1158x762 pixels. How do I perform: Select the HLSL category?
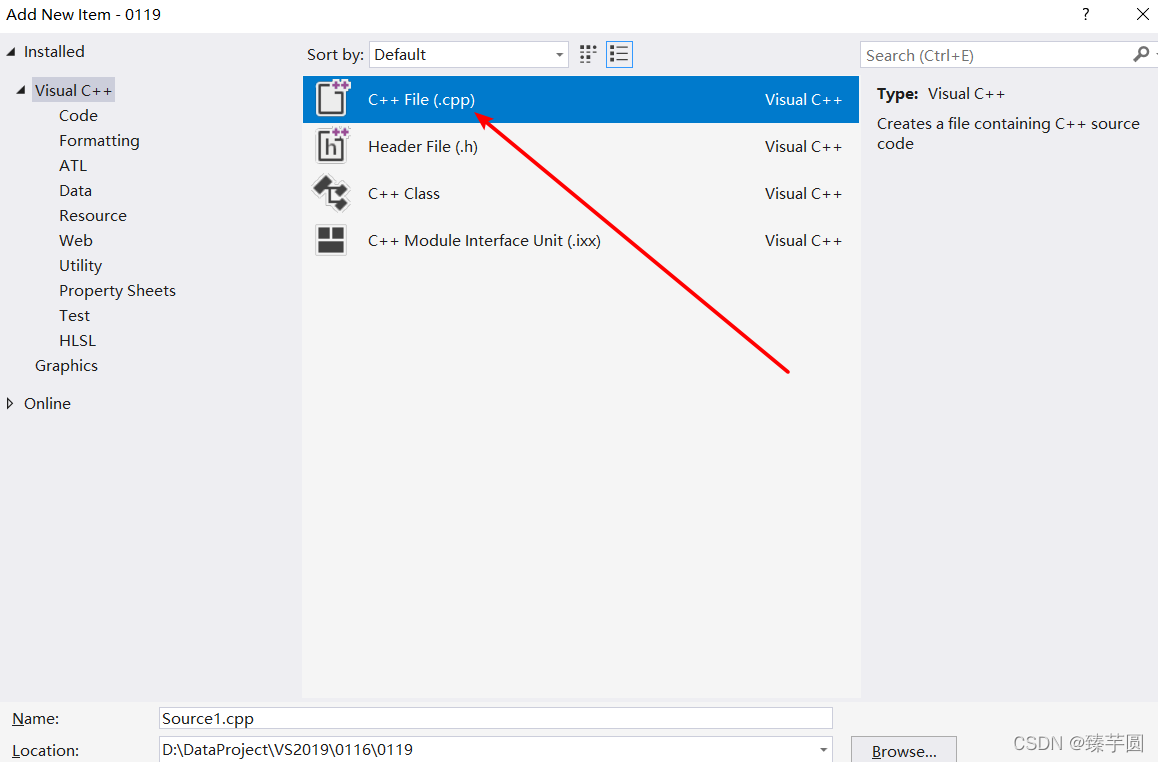pos(77,340)
